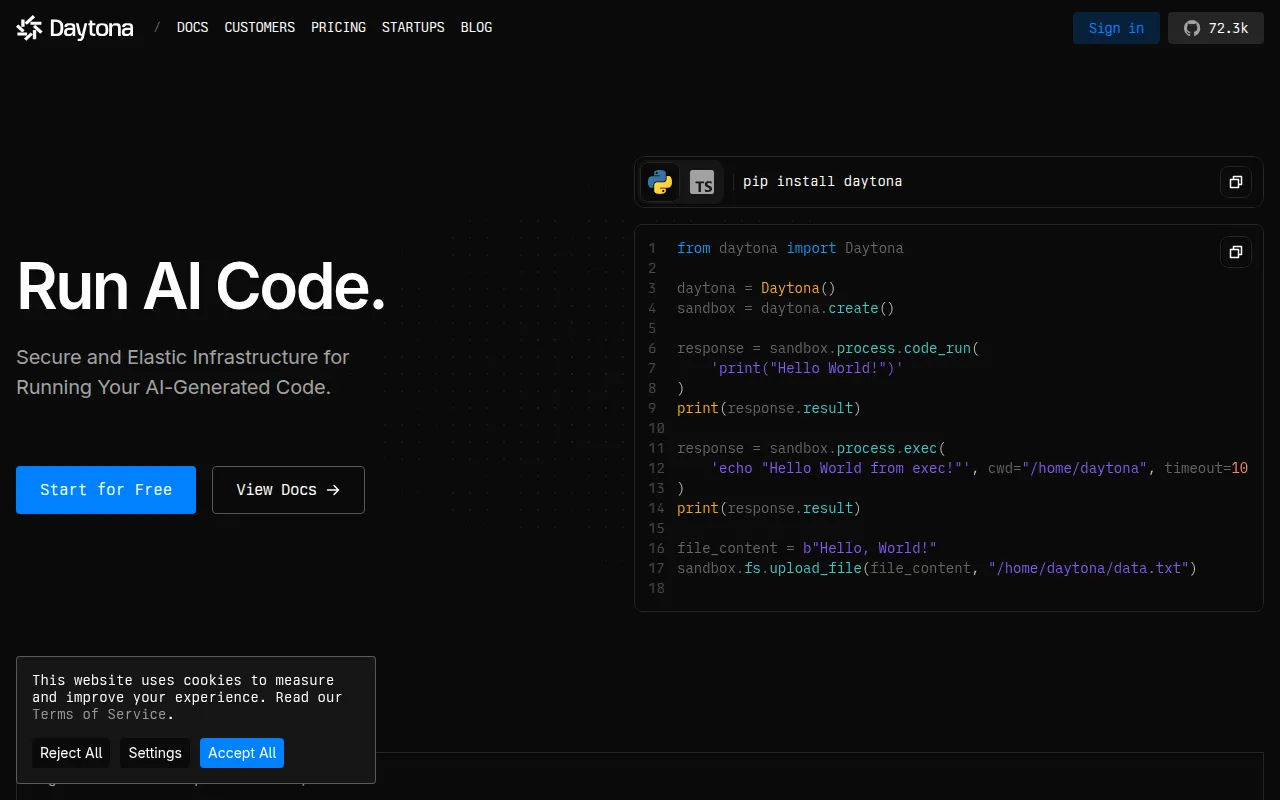Image resolution: width=1280 pixels, height=800 pixels.
Task: Select the Python language icon
Action: [659, 182]
